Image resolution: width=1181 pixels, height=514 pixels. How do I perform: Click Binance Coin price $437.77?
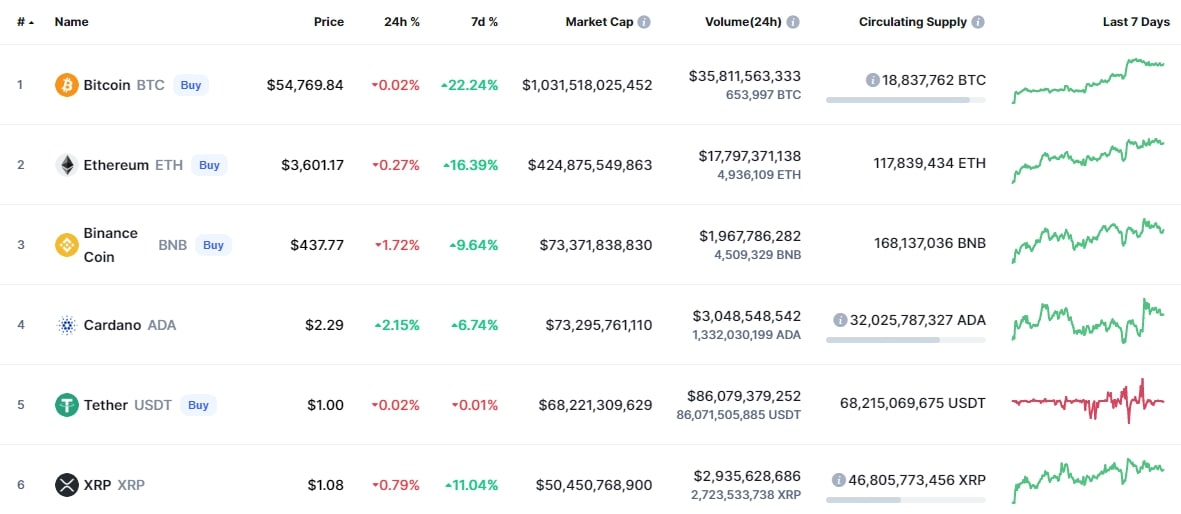click(x=317, y=245)
